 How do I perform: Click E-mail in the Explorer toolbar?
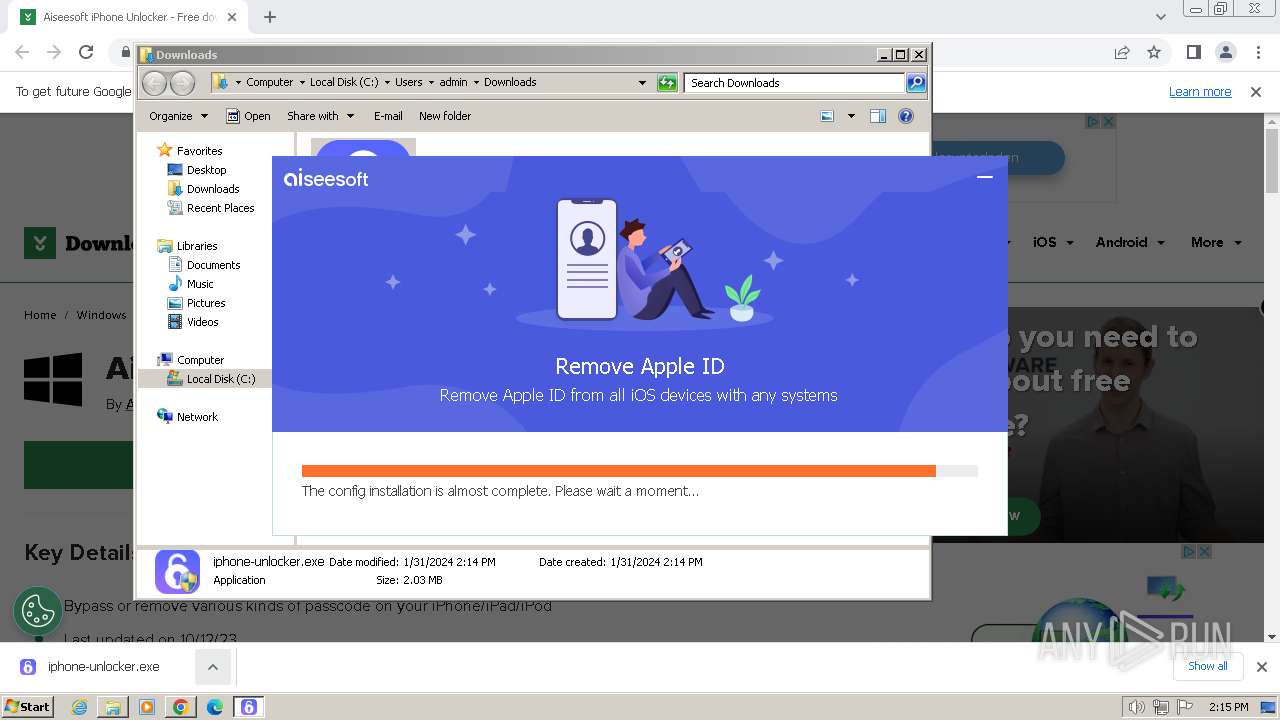[388, 116]
